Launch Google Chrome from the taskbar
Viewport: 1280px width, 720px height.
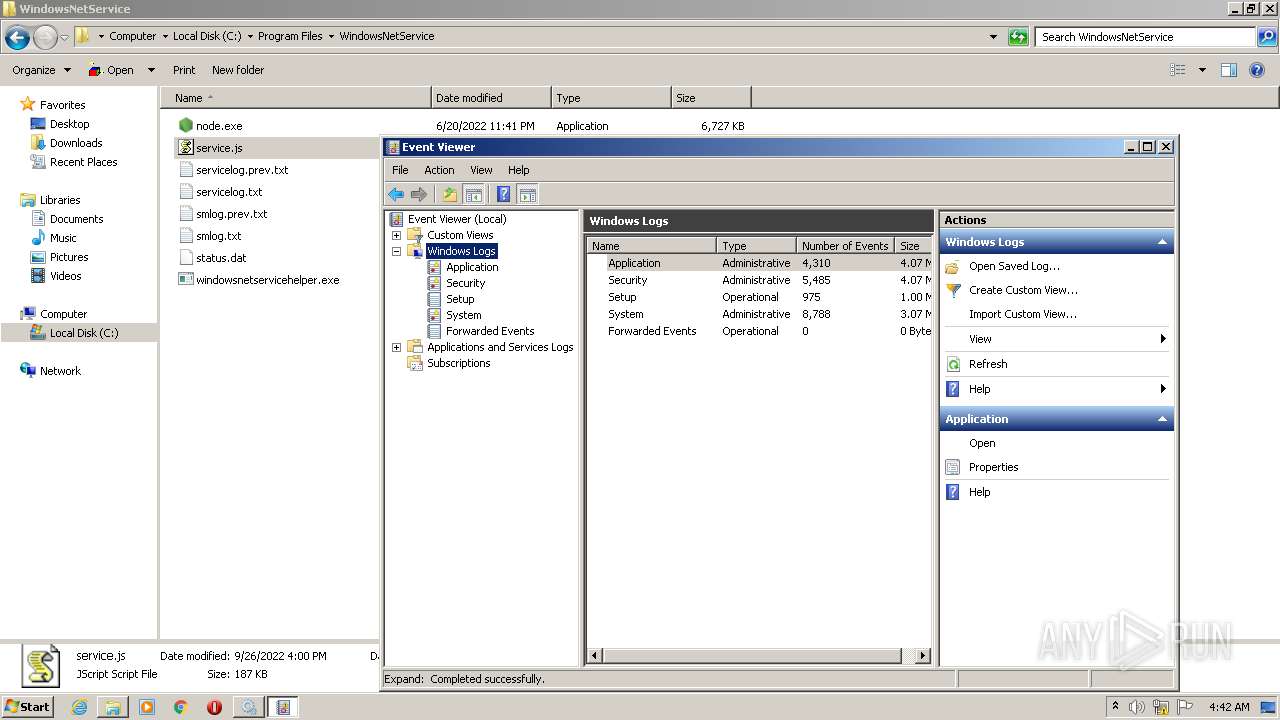[180, 707]
